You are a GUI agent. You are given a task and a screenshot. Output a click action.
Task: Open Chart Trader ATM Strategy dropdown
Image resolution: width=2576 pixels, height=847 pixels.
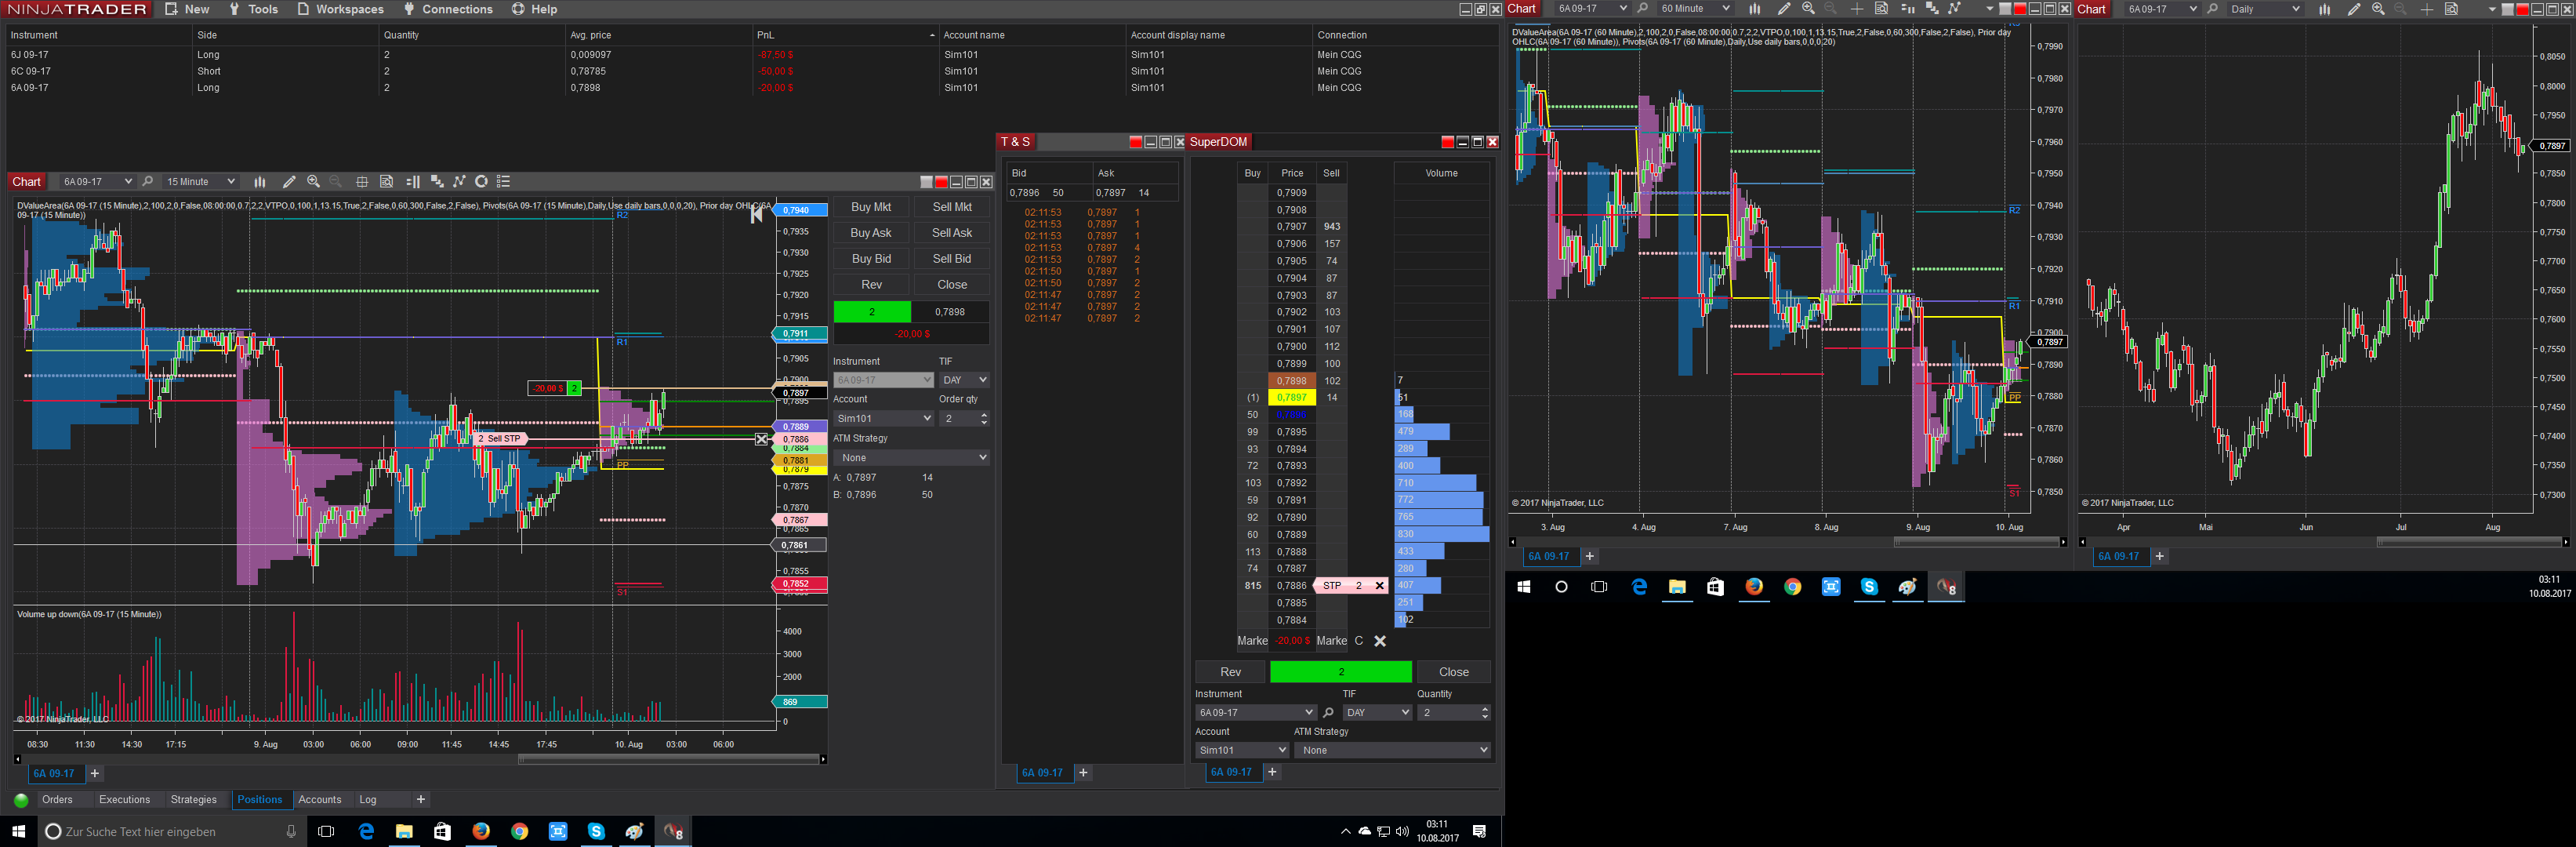point(911,457)
